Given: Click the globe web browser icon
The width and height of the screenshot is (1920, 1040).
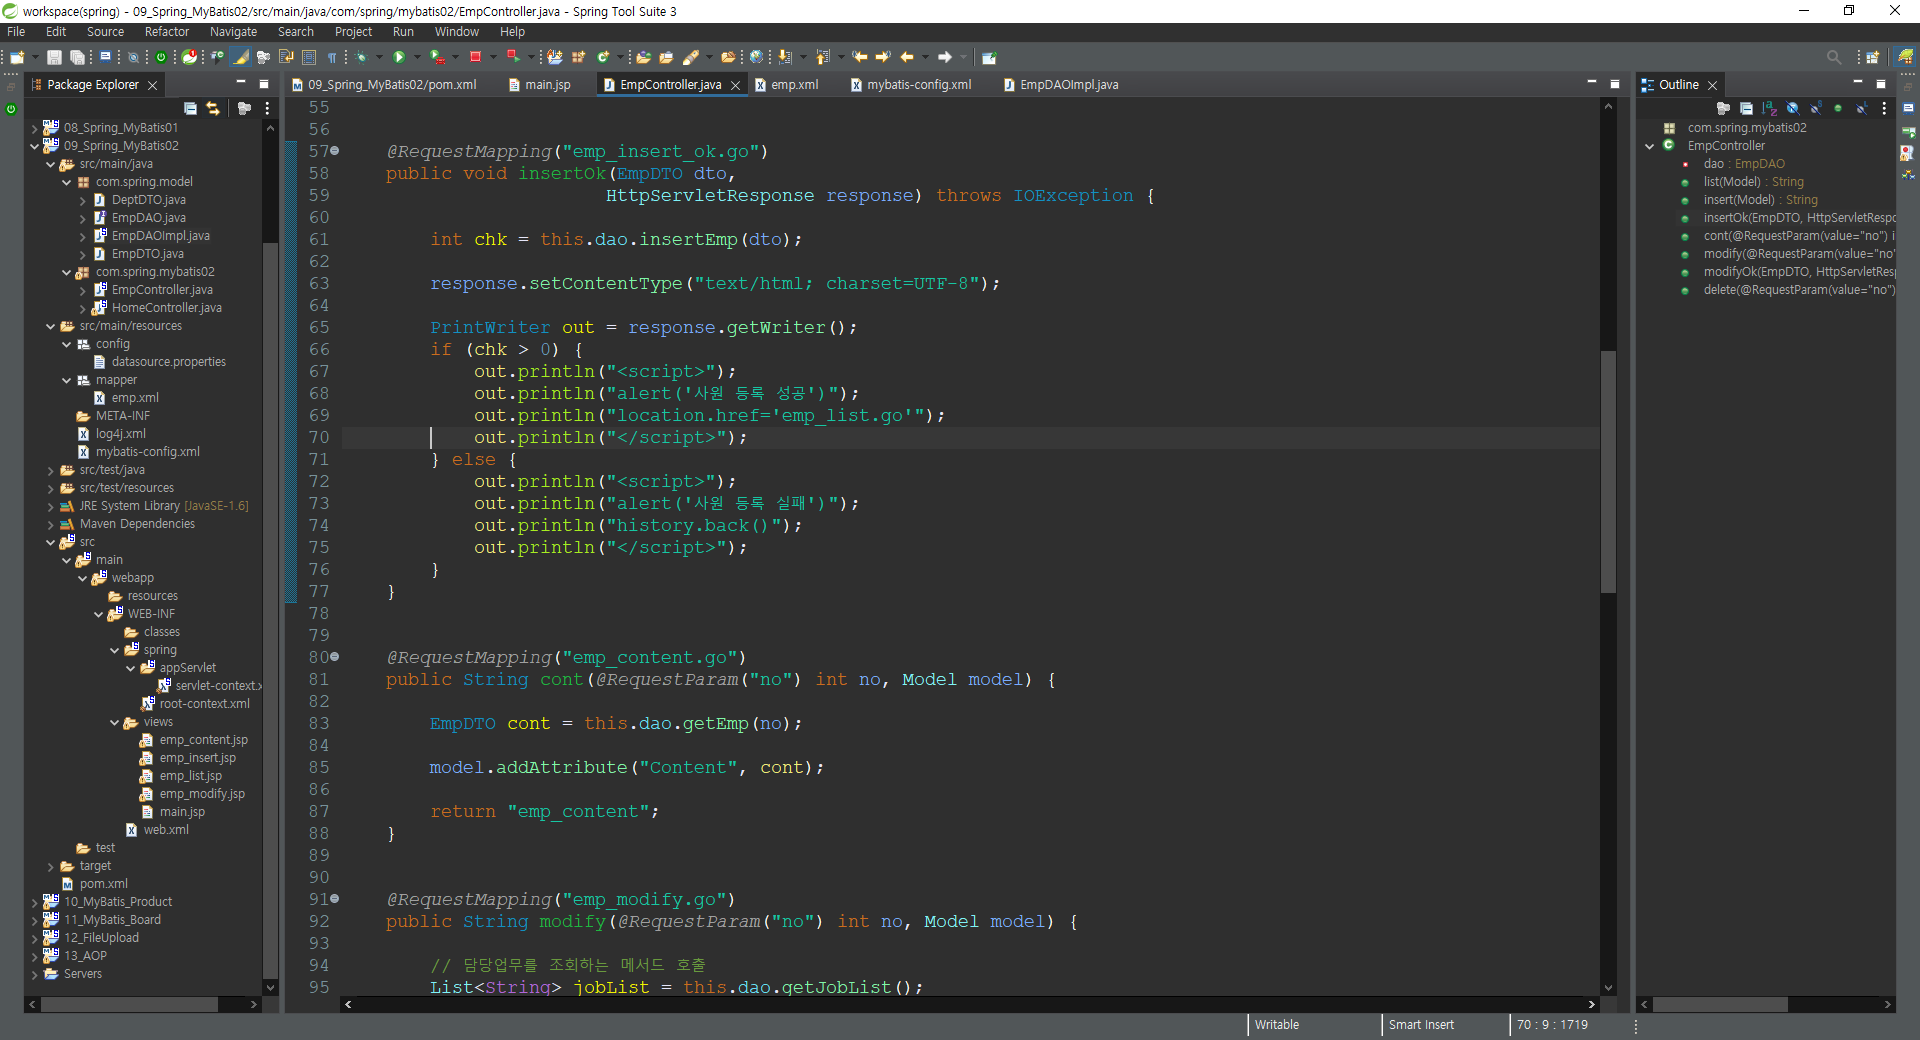Looking at the screenshot, I should (x=756, y=57).
